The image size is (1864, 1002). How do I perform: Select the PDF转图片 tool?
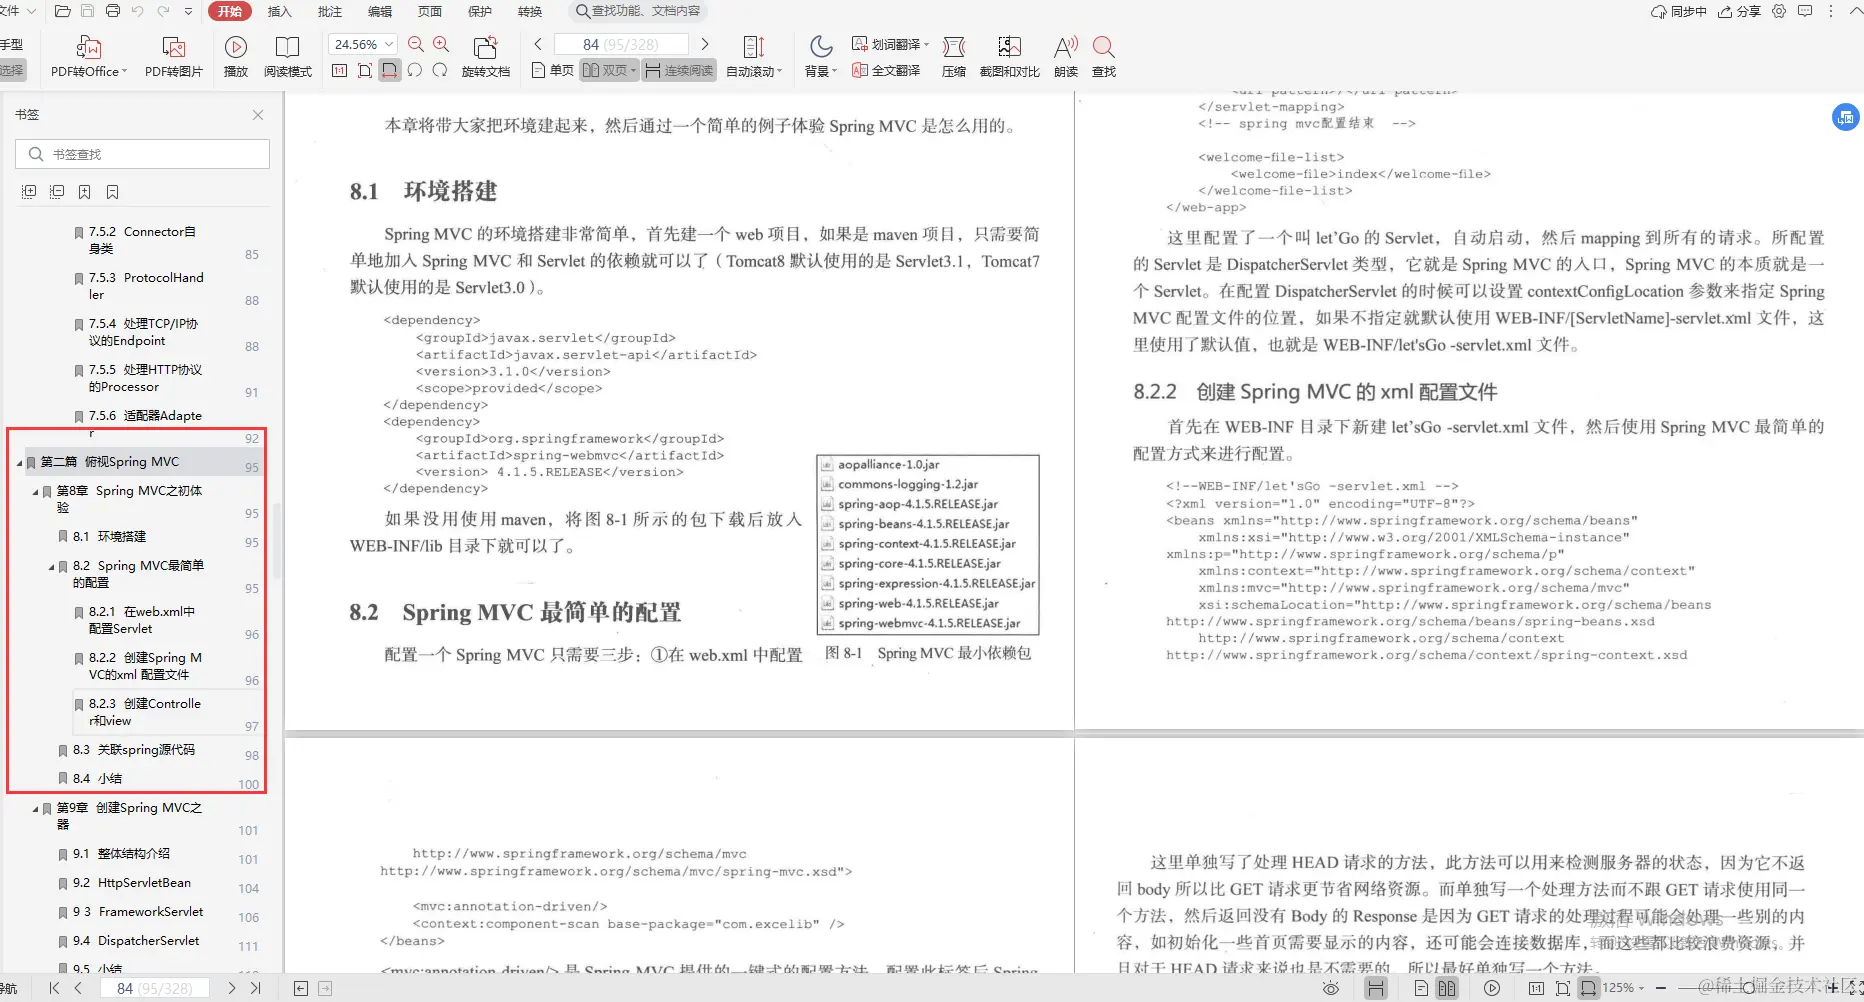(174, 55)
